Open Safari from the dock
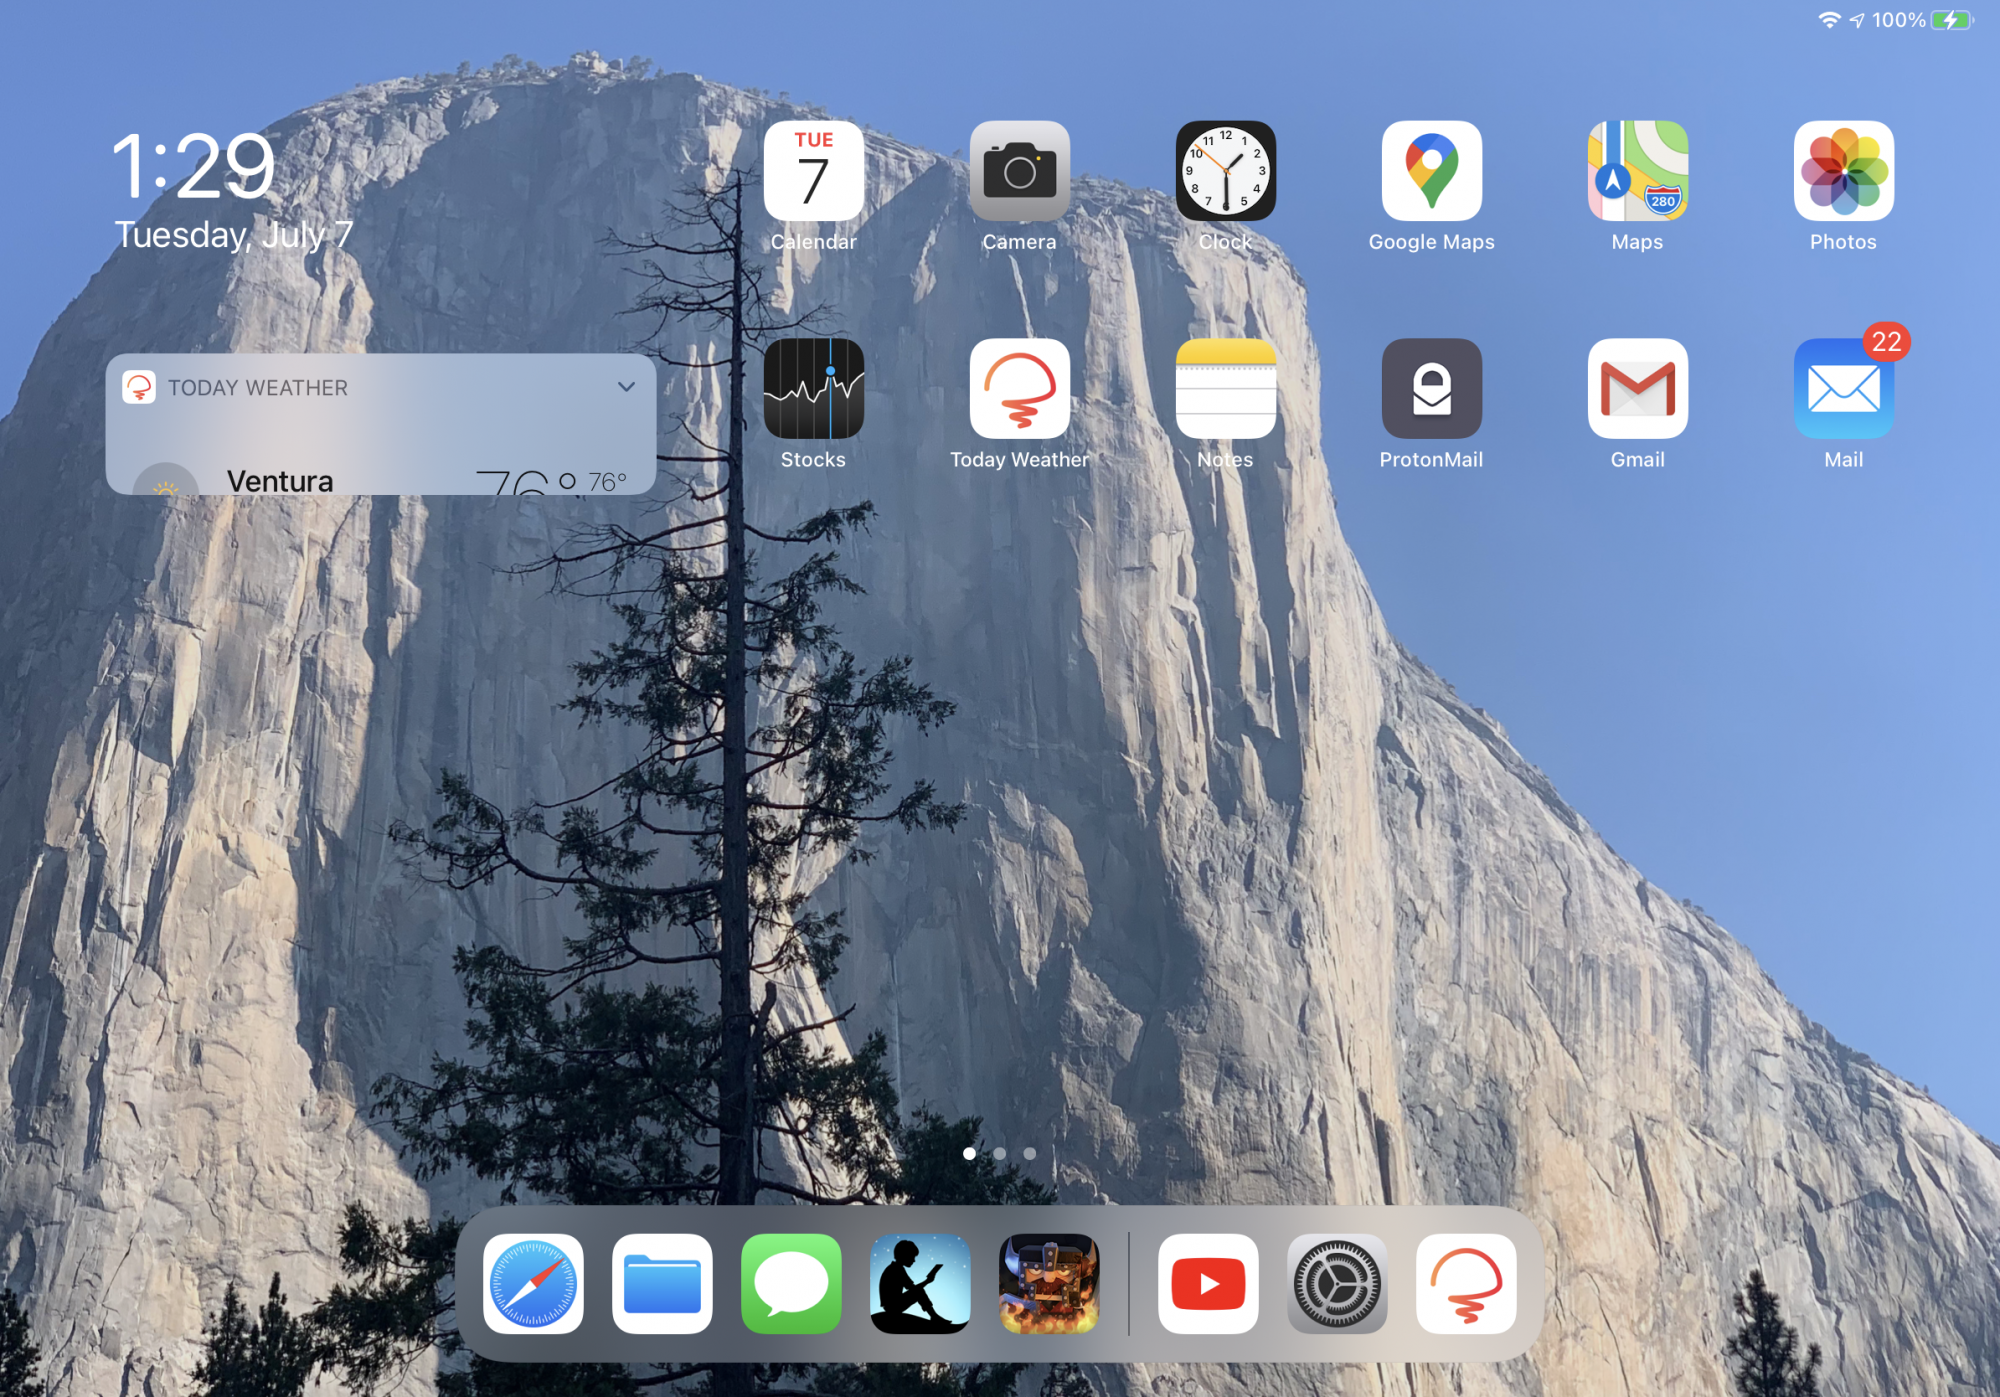Image resolution: width=2000 pixels, height=1397 pixels. pyautogui.click(x=533, y=1284)
